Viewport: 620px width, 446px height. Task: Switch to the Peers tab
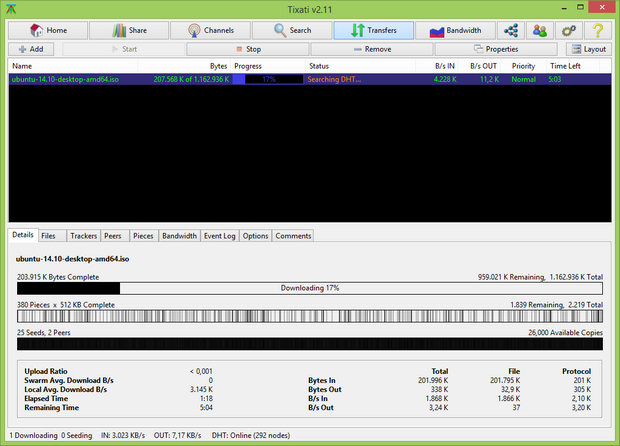coord(113,236)
